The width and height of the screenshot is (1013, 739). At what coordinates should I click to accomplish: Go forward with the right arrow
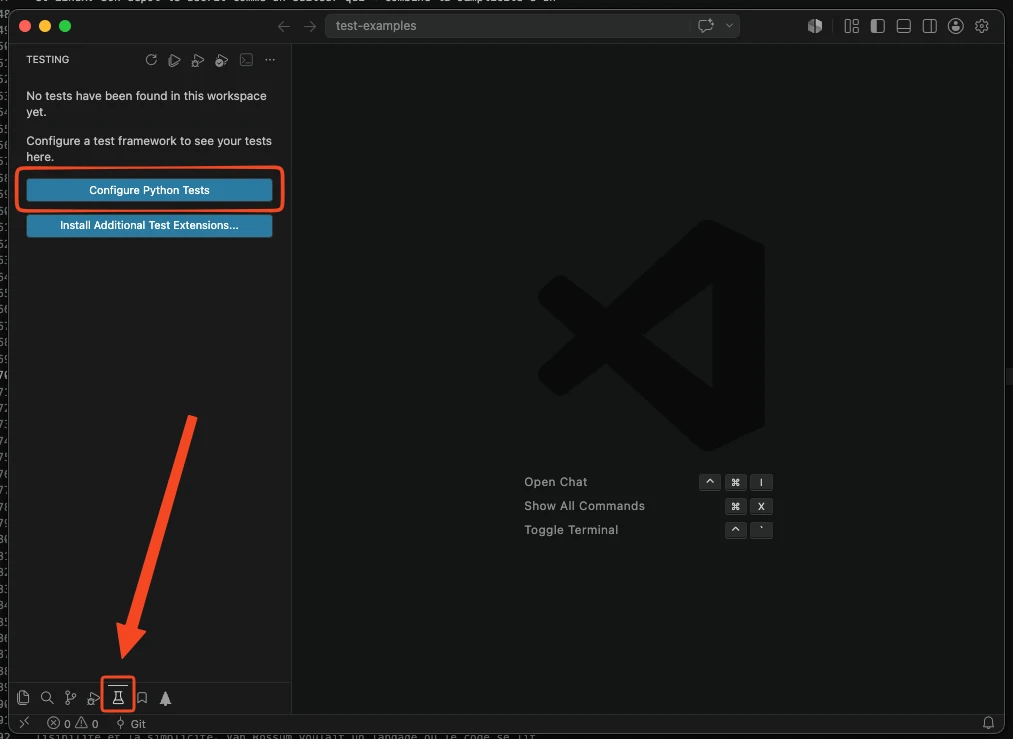click(310, 26)
